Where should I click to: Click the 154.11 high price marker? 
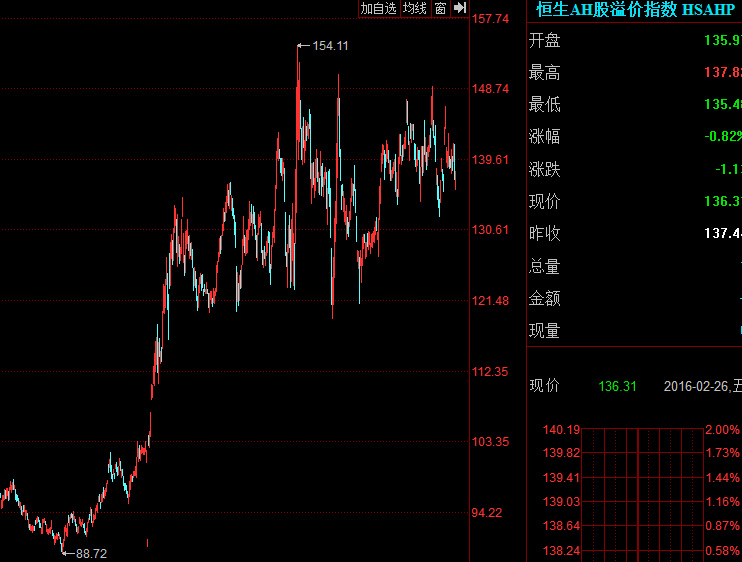point(330,46)
